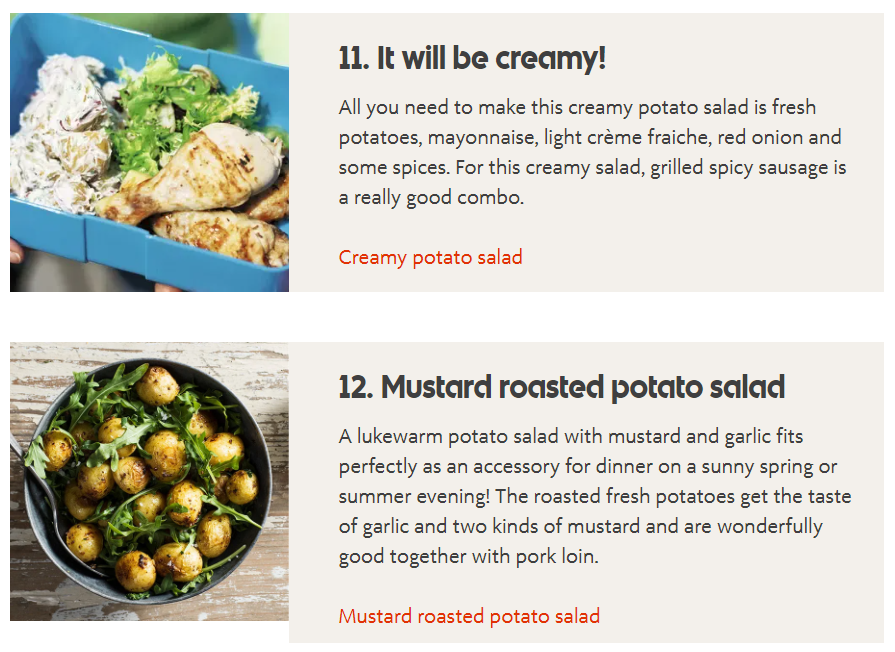Click the word 'lukewarm' in the second description
This screenshot has height=652, width=895.
[x=400, y=437]
